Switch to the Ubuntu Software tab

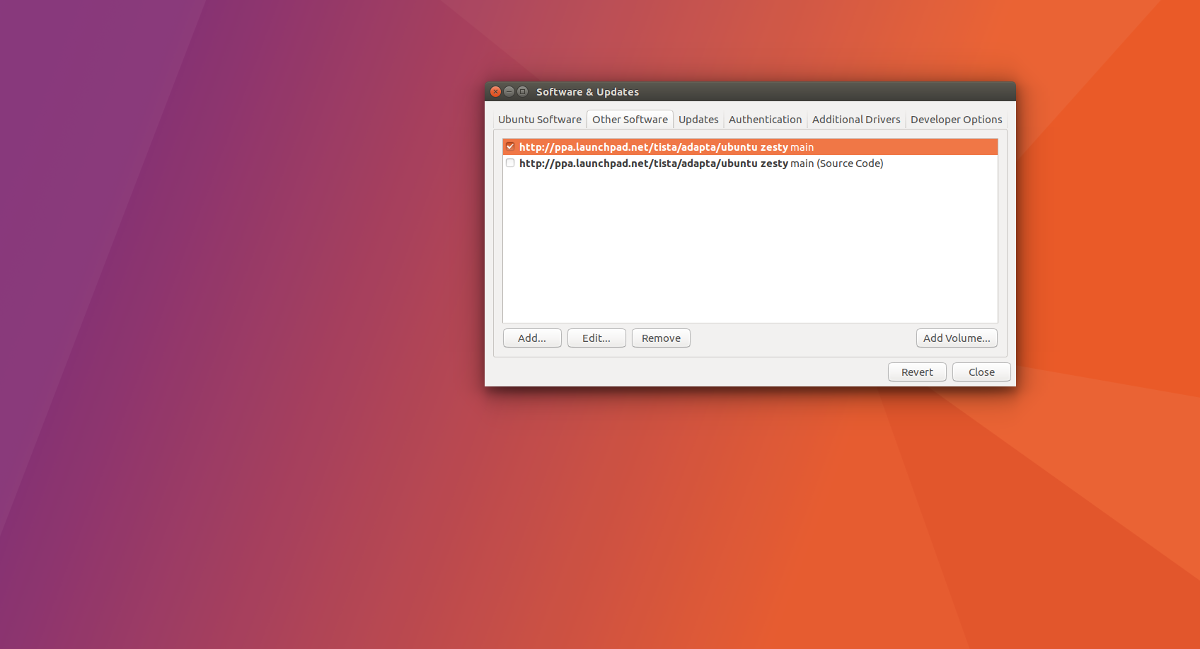coord(539,119)
